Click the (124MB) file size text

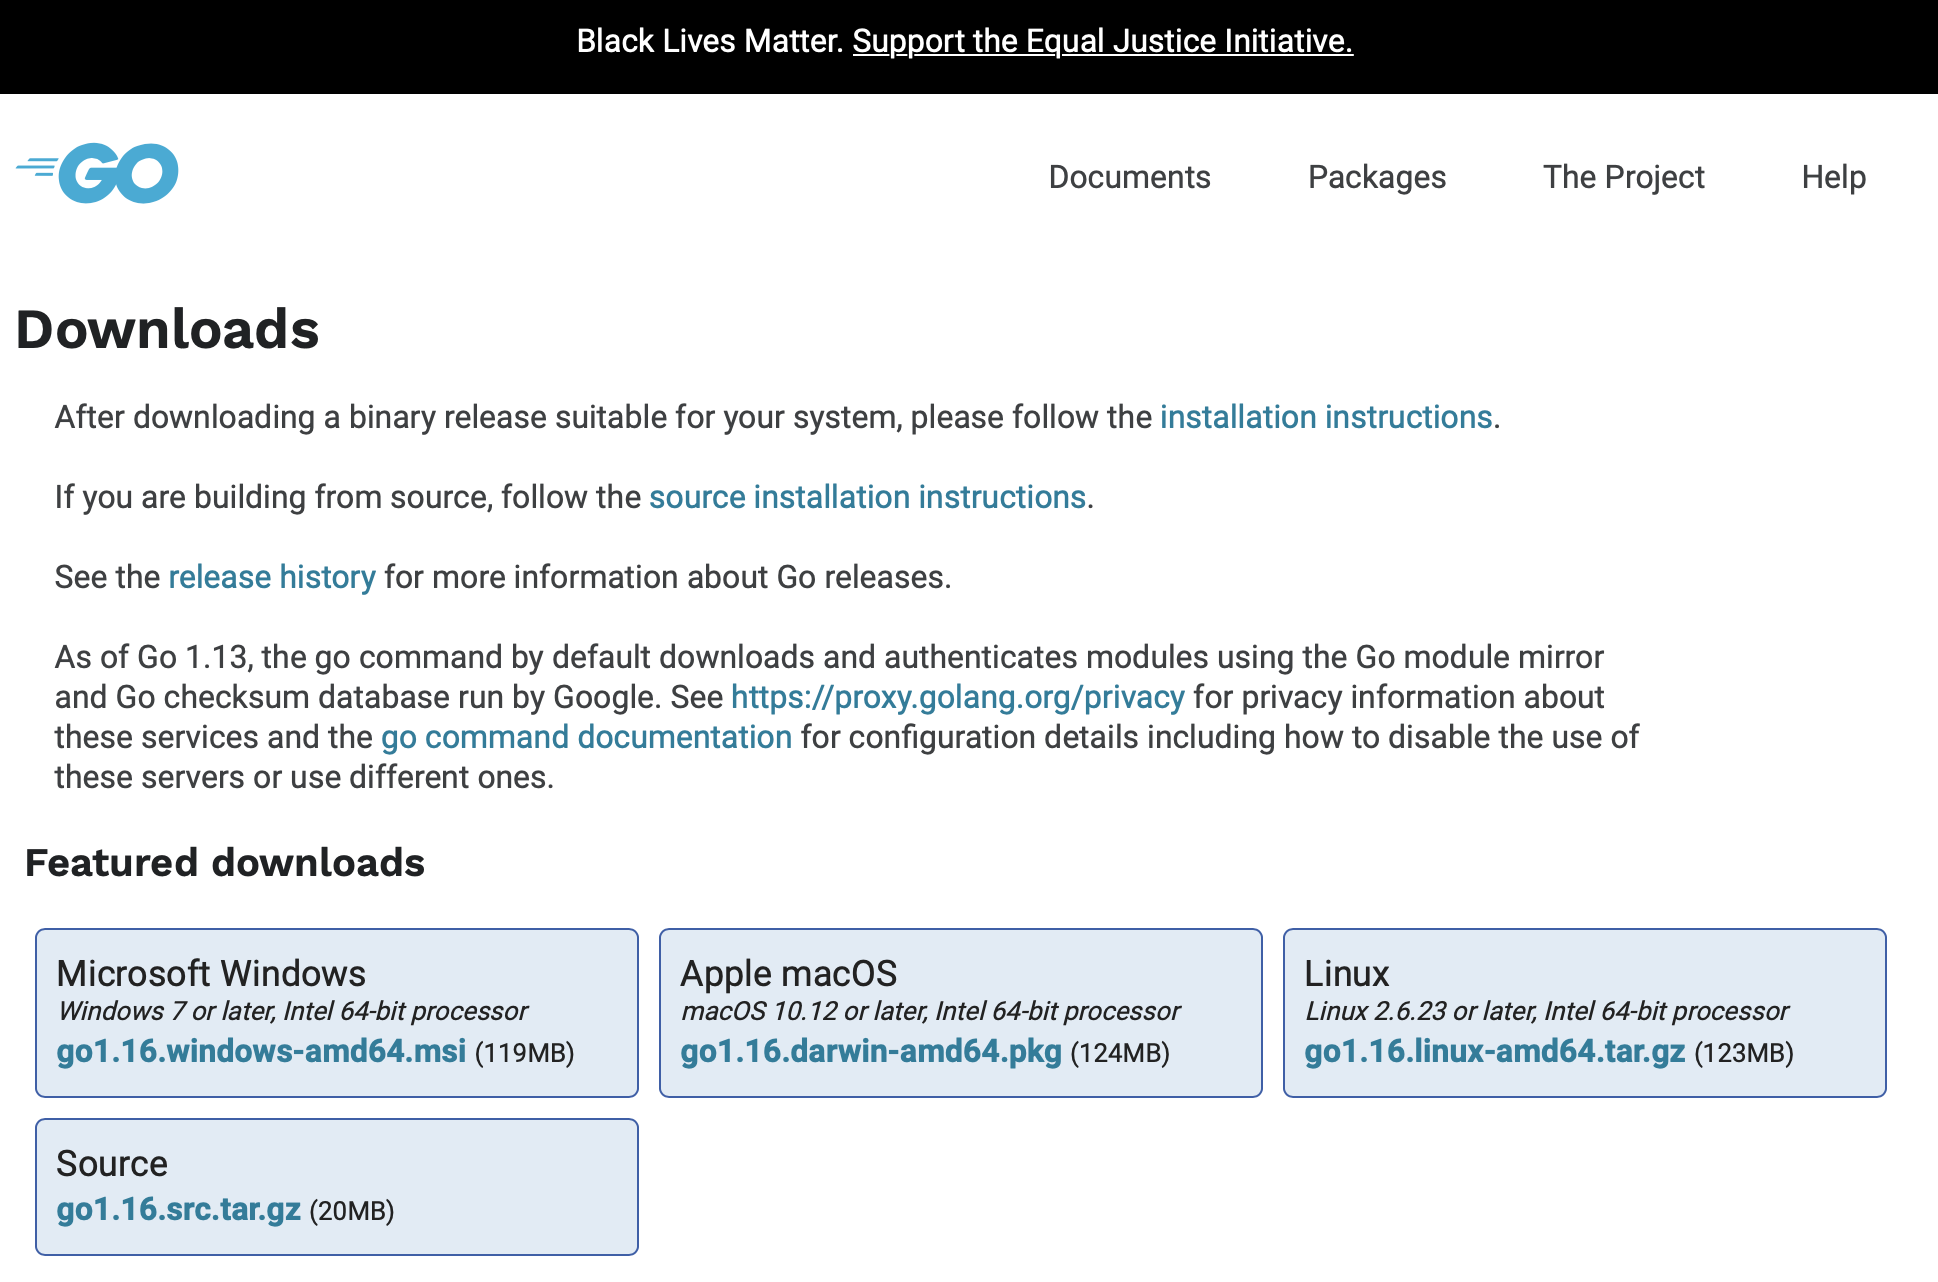pos(1120,1053)
